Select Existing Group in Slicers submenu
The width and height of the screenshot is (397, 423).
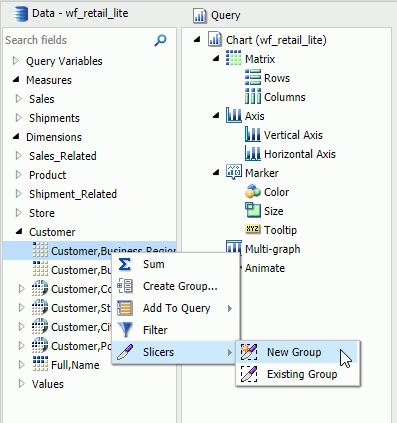(298, 374)
